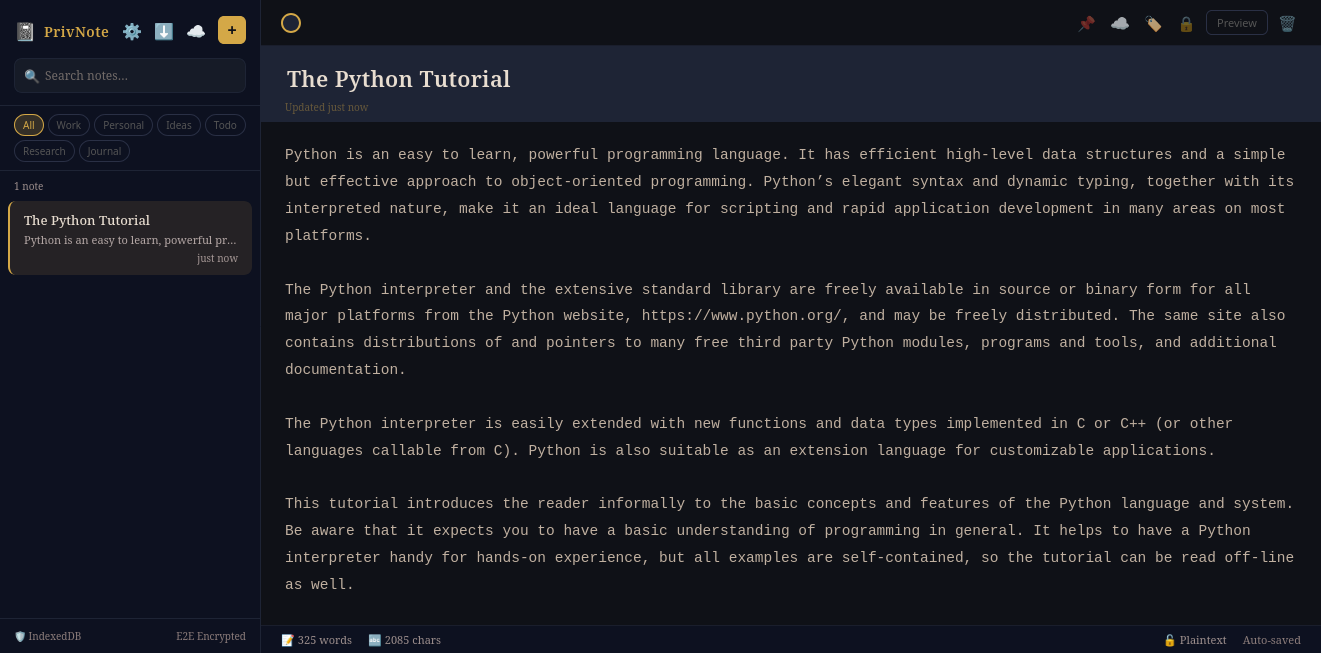
Task: Lock the note with padlock icon
Action: (x=1186, y=23)
